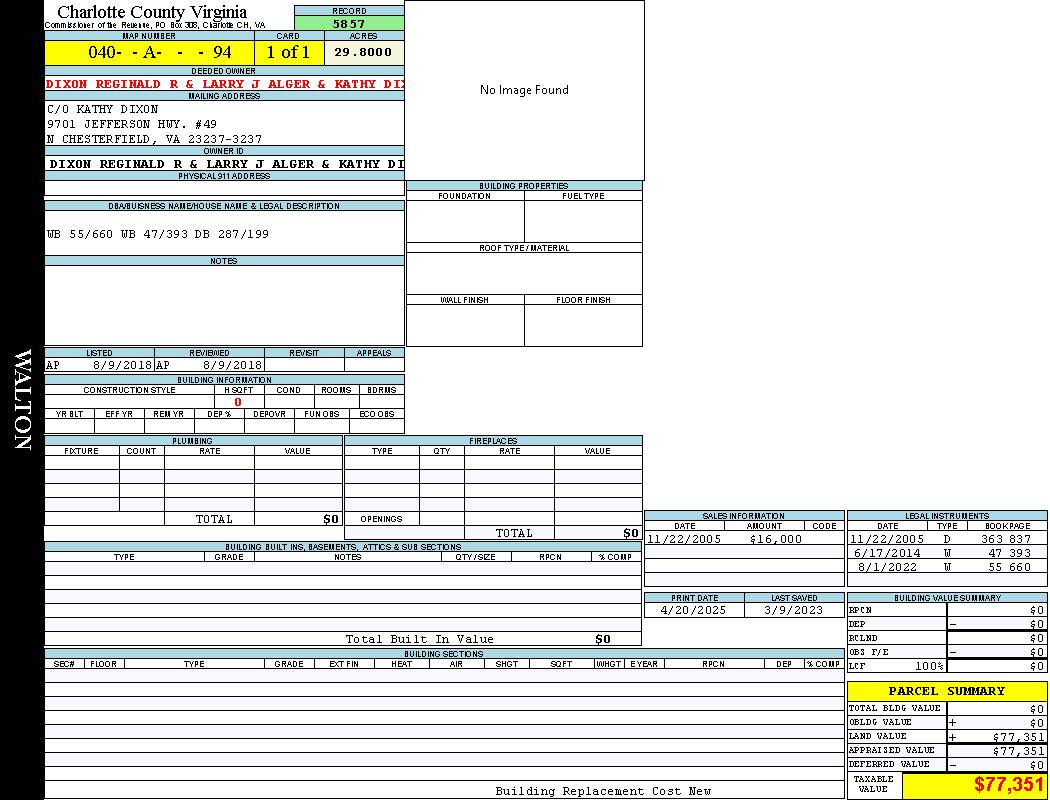
Task: Select the $16,000 sale amount
Action: 775,539
